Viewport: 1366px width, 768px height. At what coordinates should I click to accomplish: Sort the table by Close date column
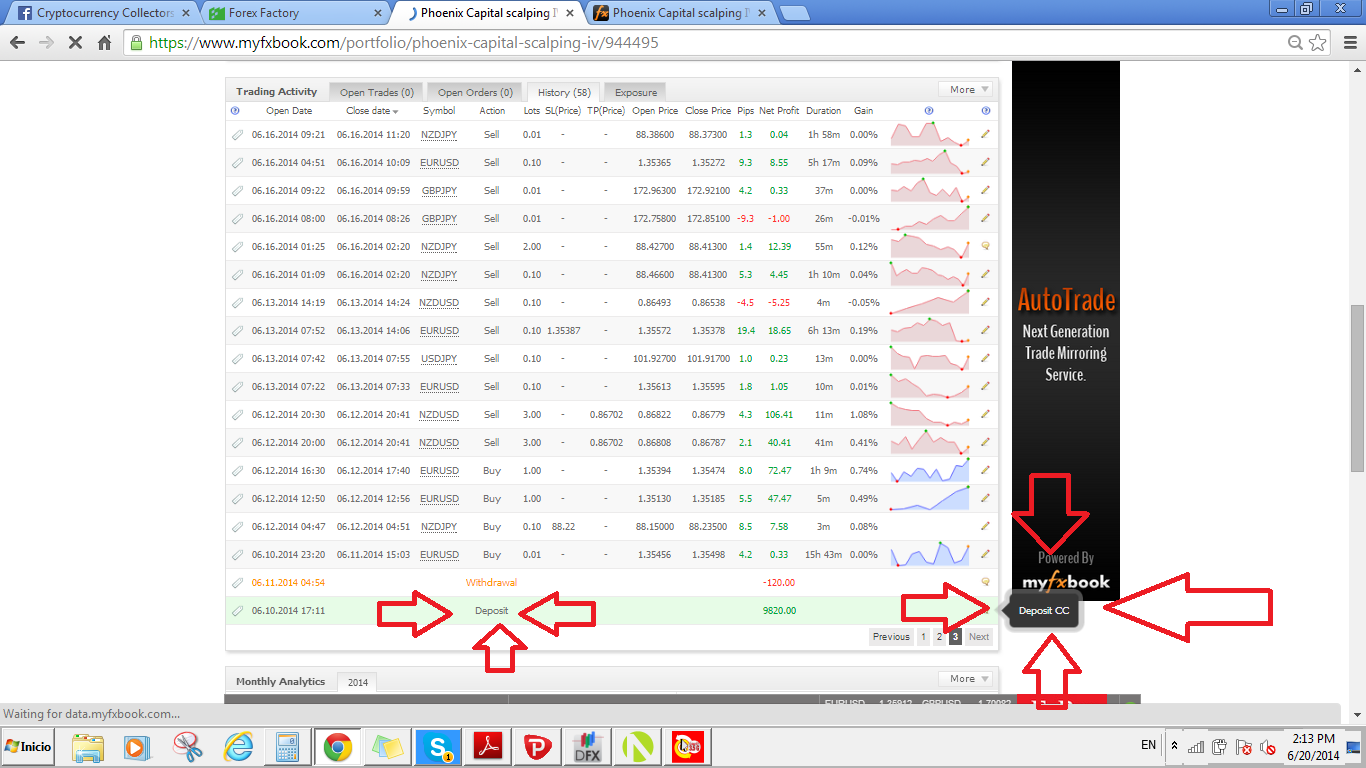click(371, 111)
